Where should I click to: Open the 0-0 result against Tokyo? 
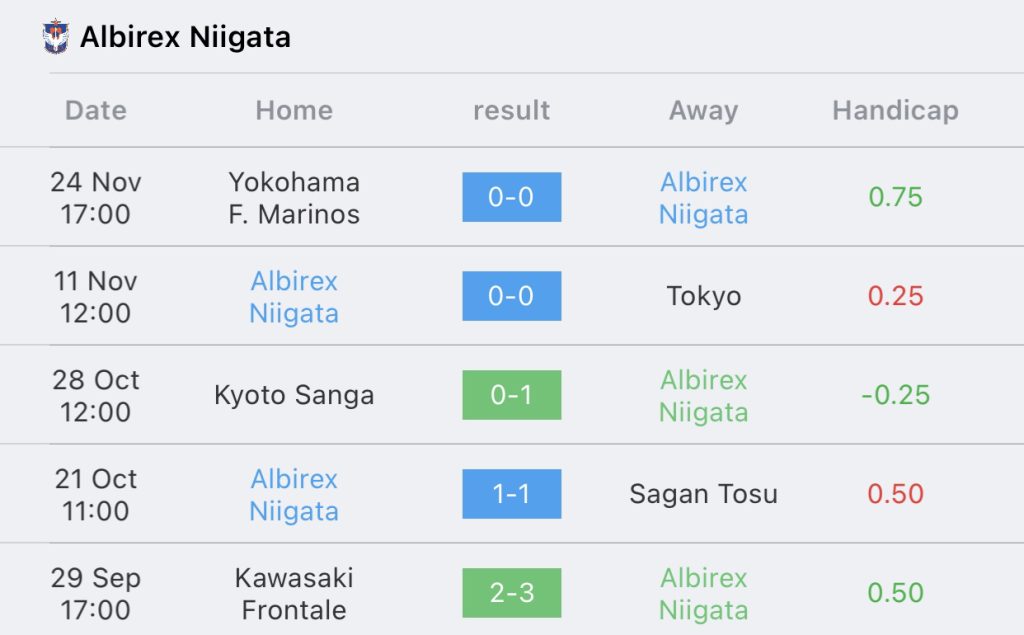[x=511, y=296]
